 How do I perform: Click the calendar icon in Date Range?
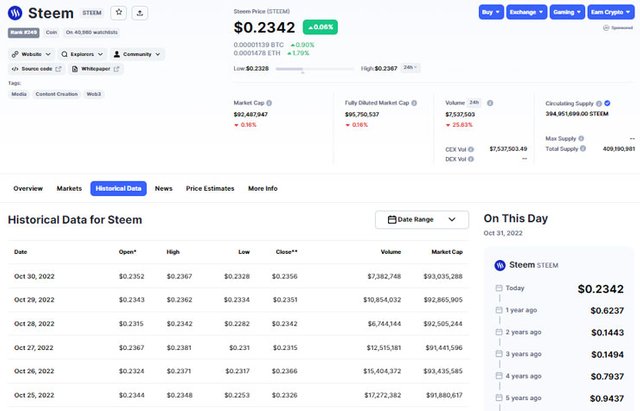(x=392, y=220)
